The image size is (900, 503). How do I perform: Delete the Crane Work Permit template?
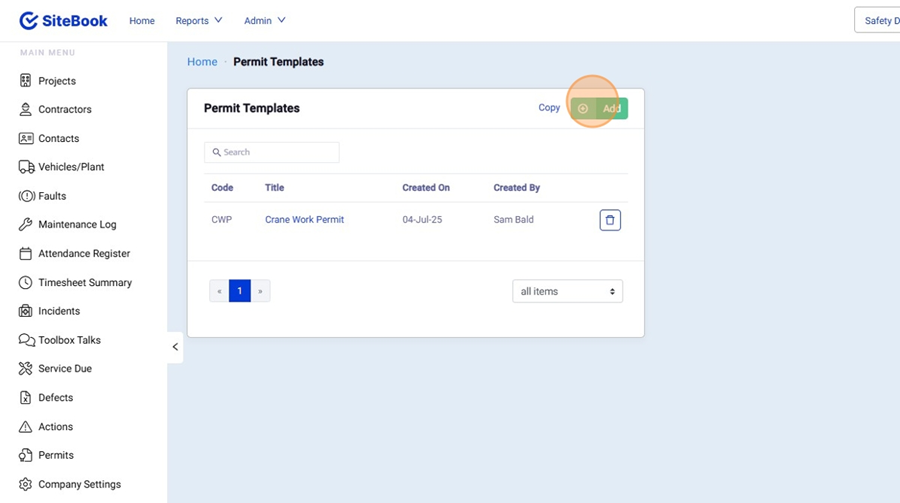pos(610,220)
